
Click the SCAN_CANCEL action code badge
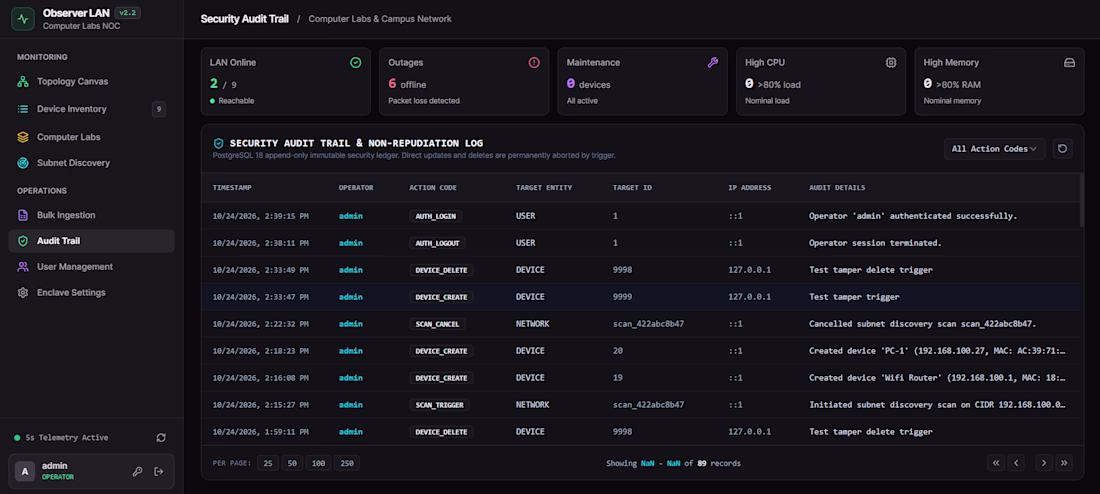coord(438,324)
